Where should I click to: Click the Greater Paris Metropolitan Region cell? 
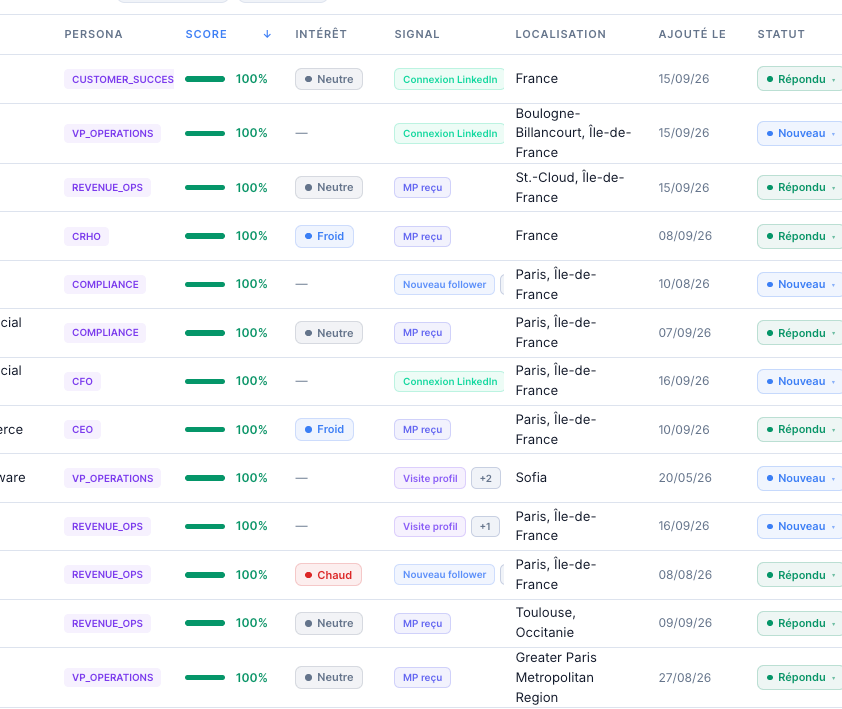point(556,677)
